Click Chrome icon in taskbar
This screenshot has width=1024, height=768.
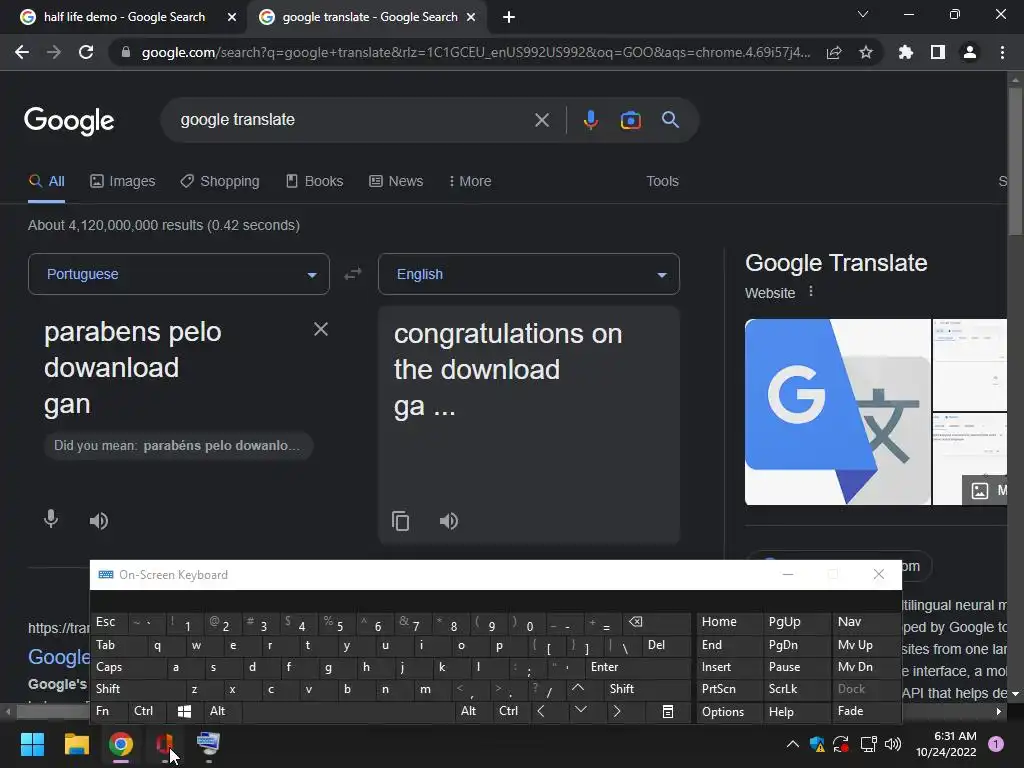click(x=121, y=744)
